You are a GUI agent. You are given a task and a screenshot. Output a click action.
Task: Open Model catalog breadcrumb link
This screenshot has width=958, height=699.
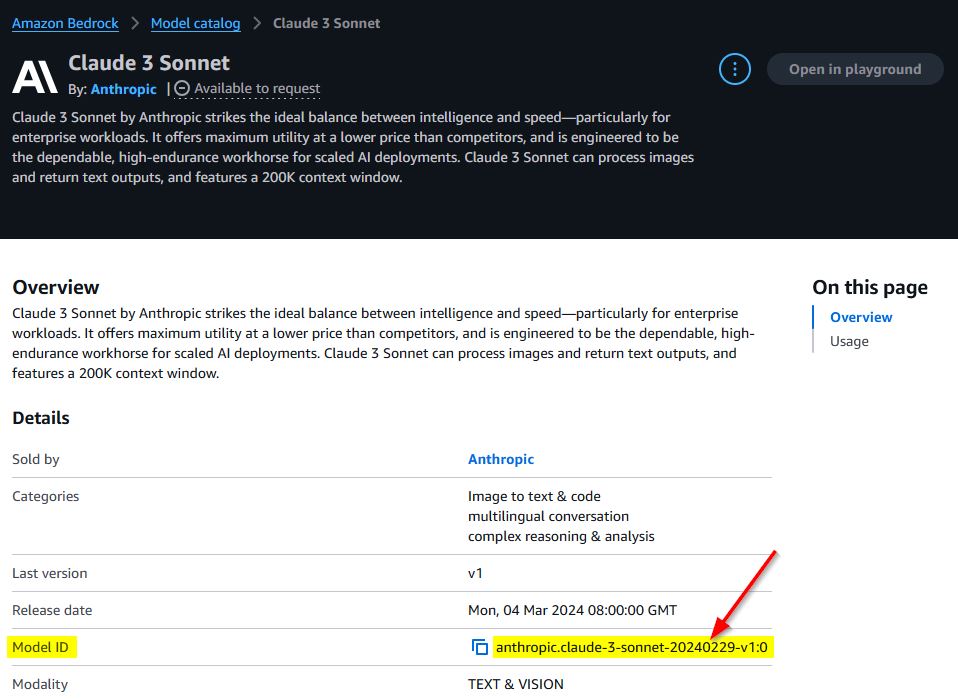pos(195,23)
